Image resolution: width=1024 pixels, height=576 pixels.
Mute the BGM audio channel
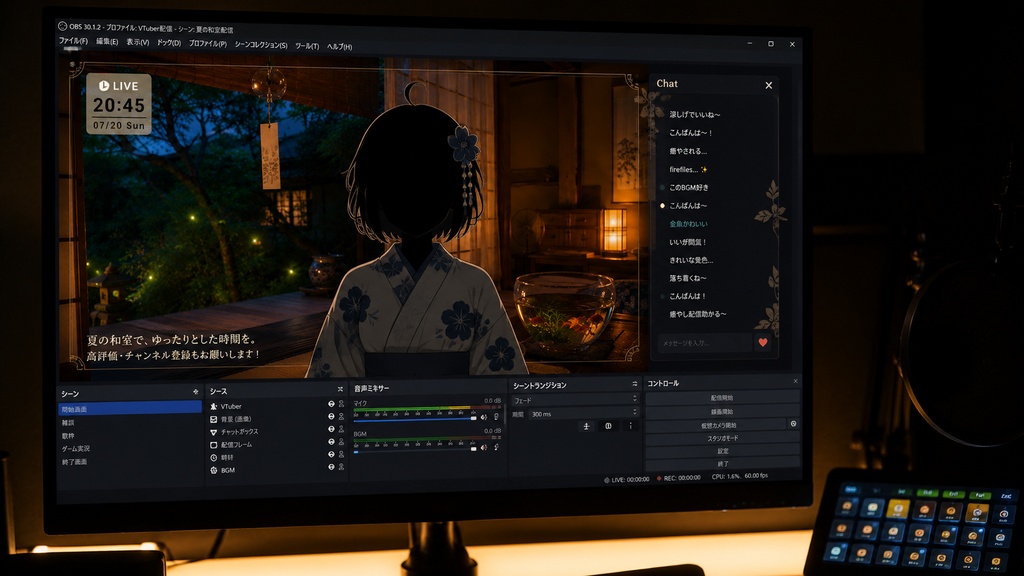(x=484, y=448)
